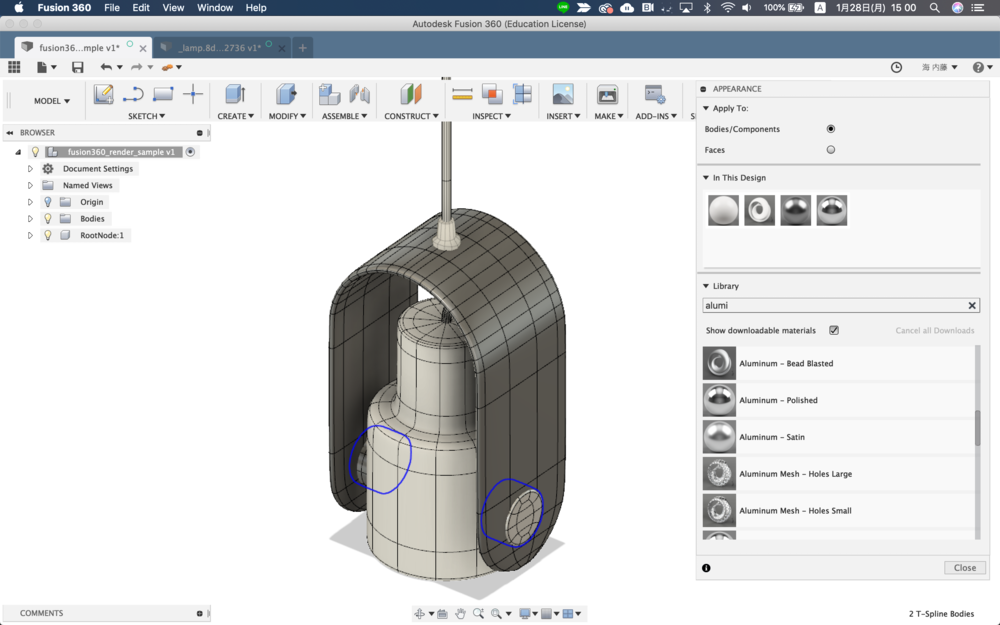The width and height of the screenshot is (1000, 625).
Task: Click the alumi library search field
Action: pos(832,306)
